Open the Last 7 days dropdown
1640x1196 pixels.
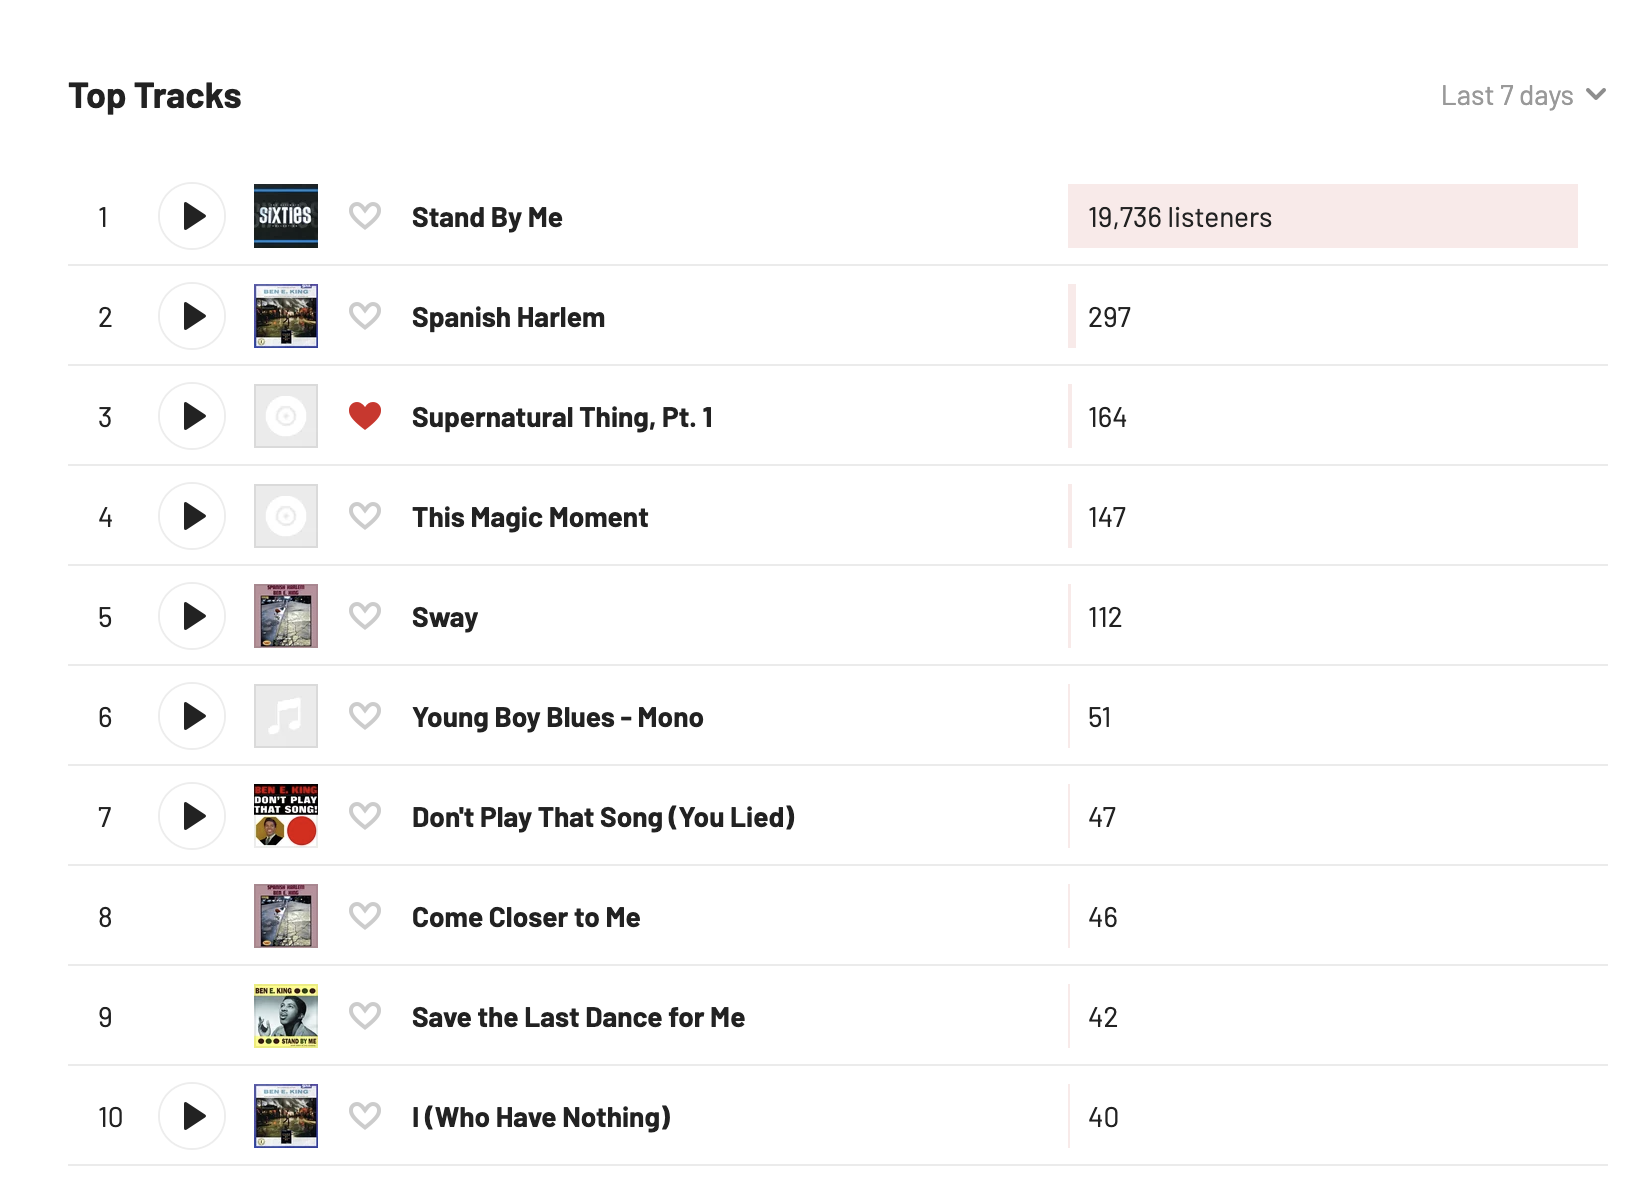(1523, 96)
